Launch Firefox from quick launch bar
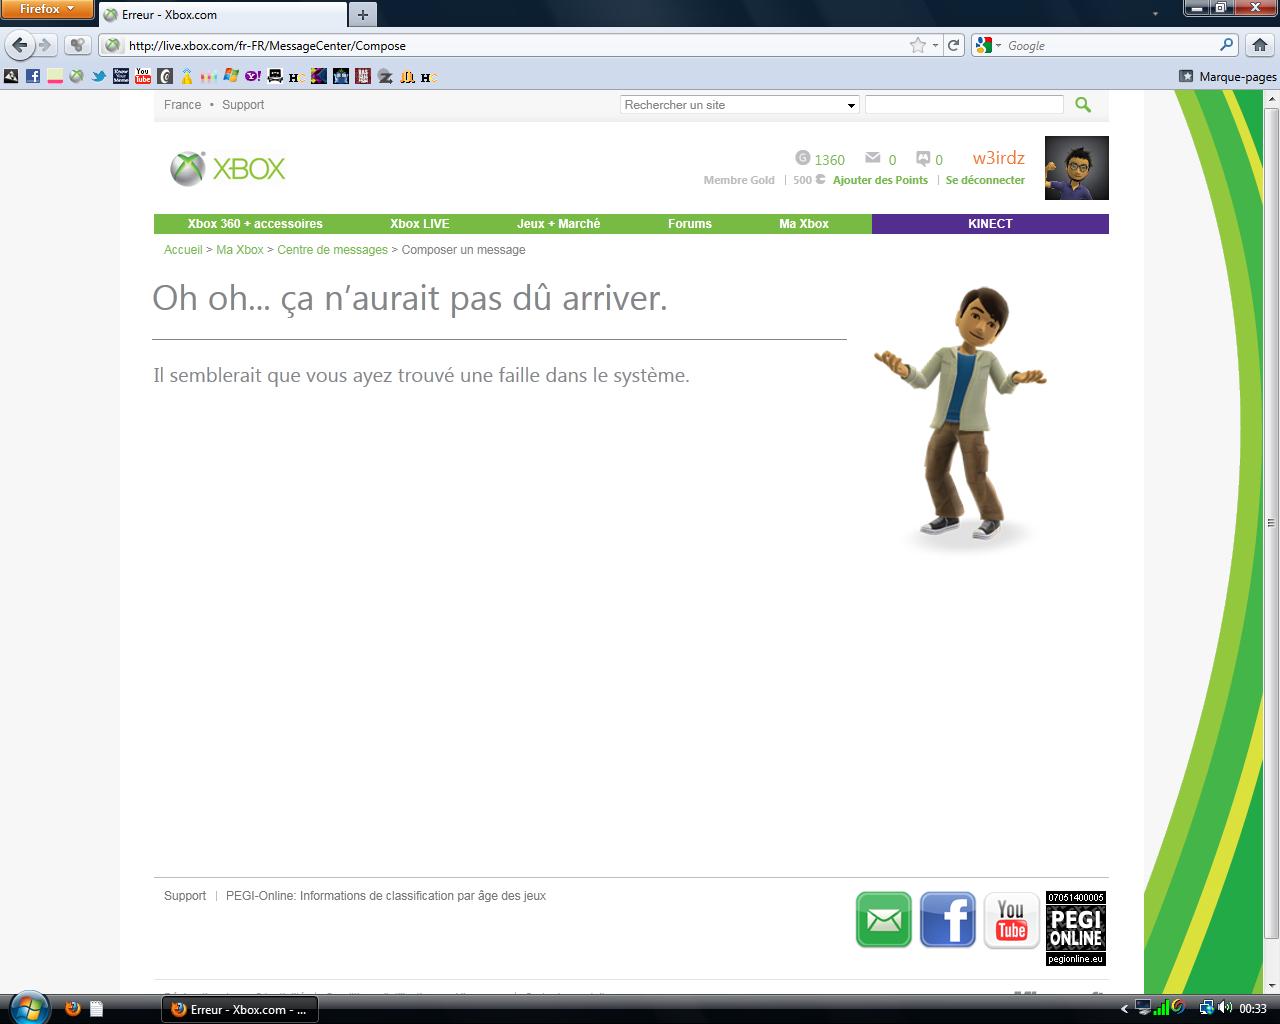Image resolution: width=1280 pixels, height=1024 pixels. click(72, 1008)
